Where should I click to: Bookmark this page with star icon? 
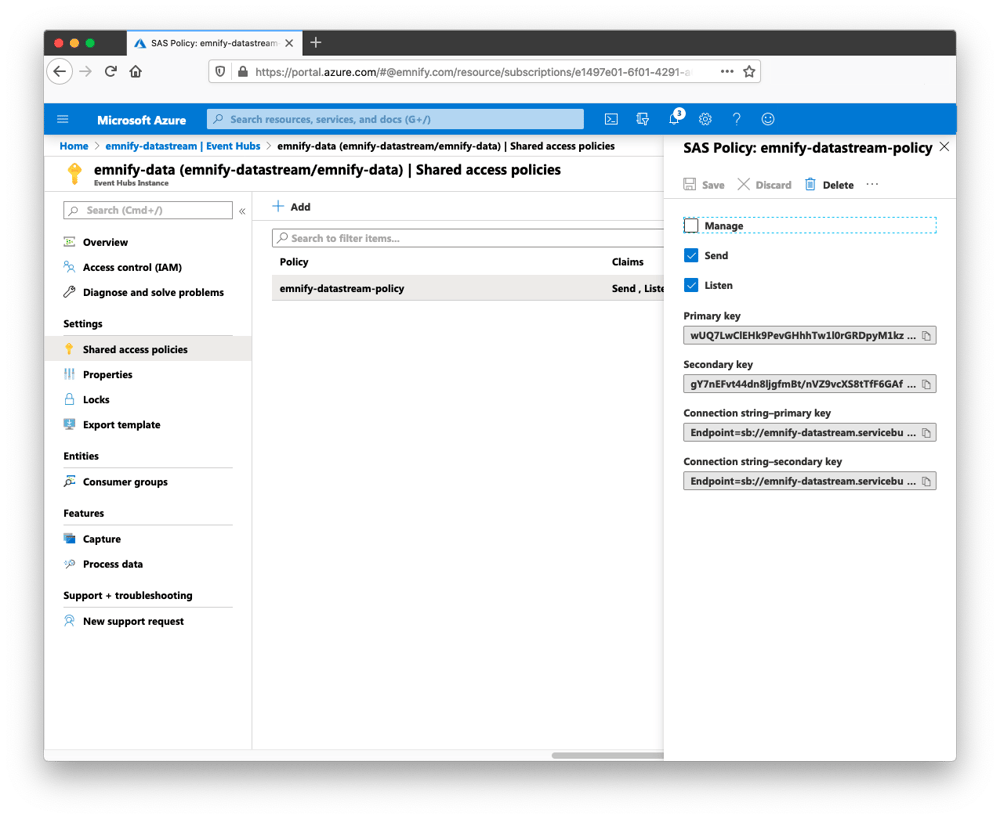coord(749,71)
